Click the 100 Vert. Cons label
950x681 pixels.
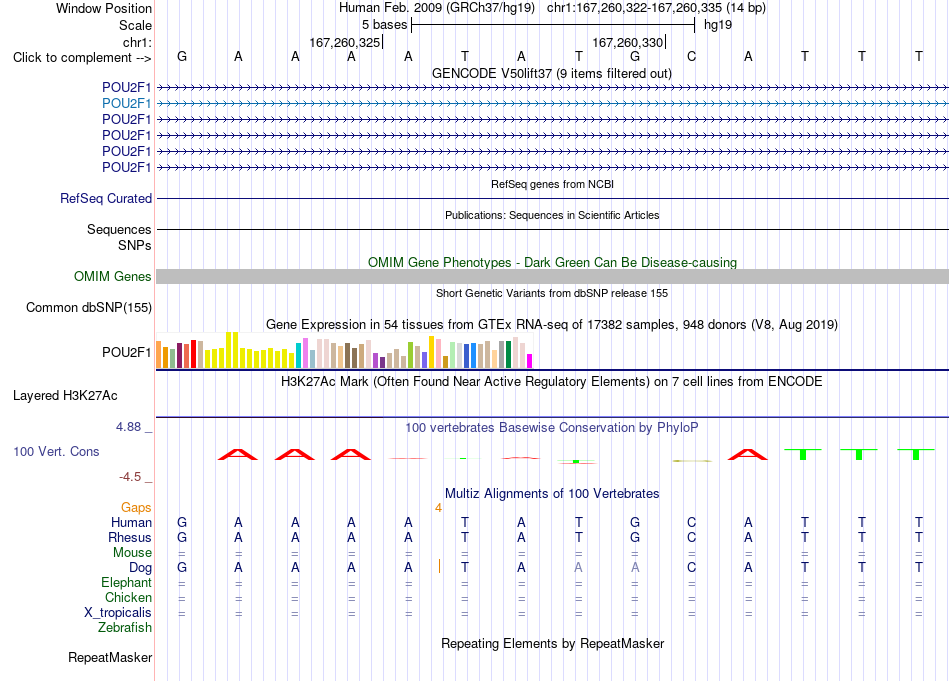pos(56,451)
